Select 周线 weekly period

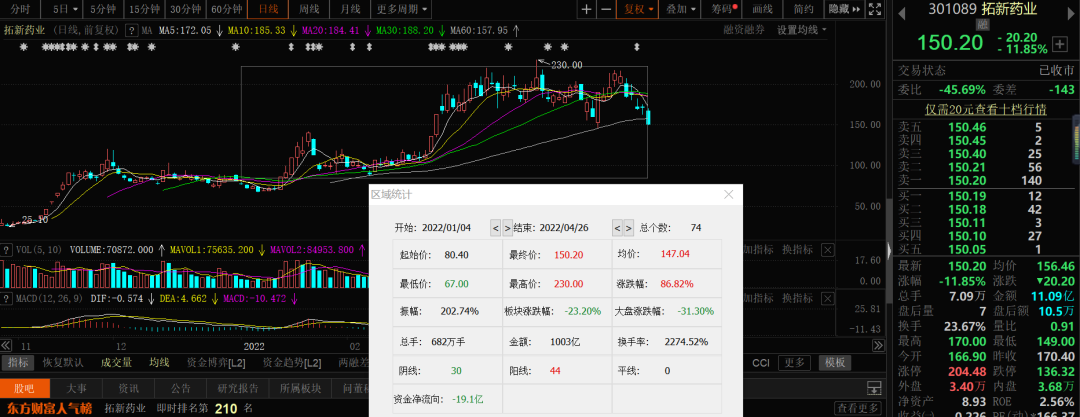[x=309, y=10]
